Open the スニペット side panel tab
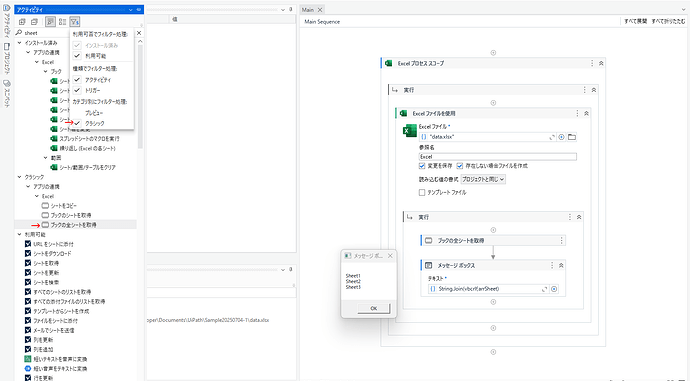The height and width of the screenshot is (381, 690). tap(7, 92)
